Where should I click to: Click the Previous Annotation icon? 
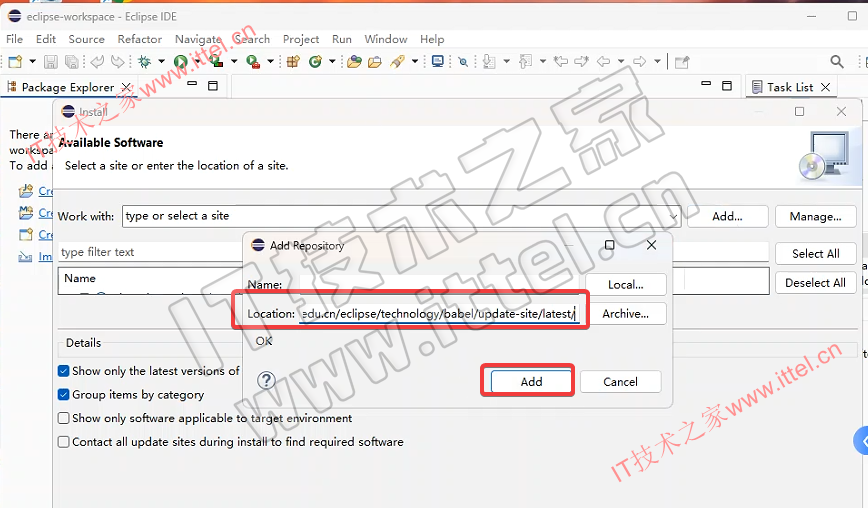pos(525,61)
